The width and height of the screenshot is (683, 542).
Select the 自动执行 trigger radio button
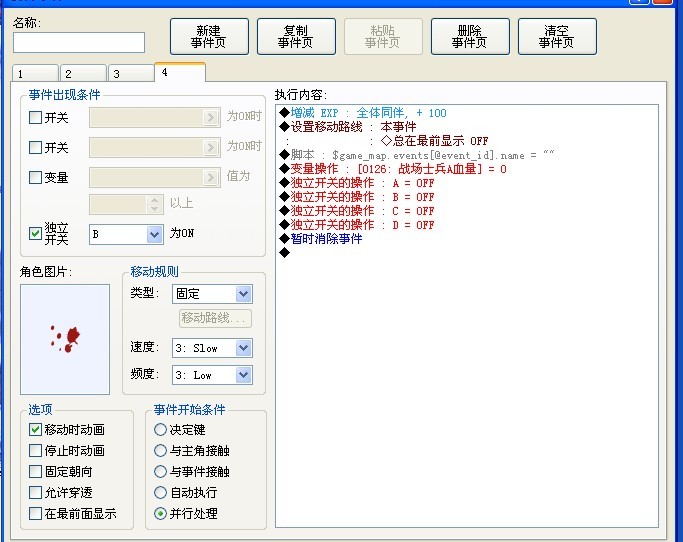click(x=160, y=493)
